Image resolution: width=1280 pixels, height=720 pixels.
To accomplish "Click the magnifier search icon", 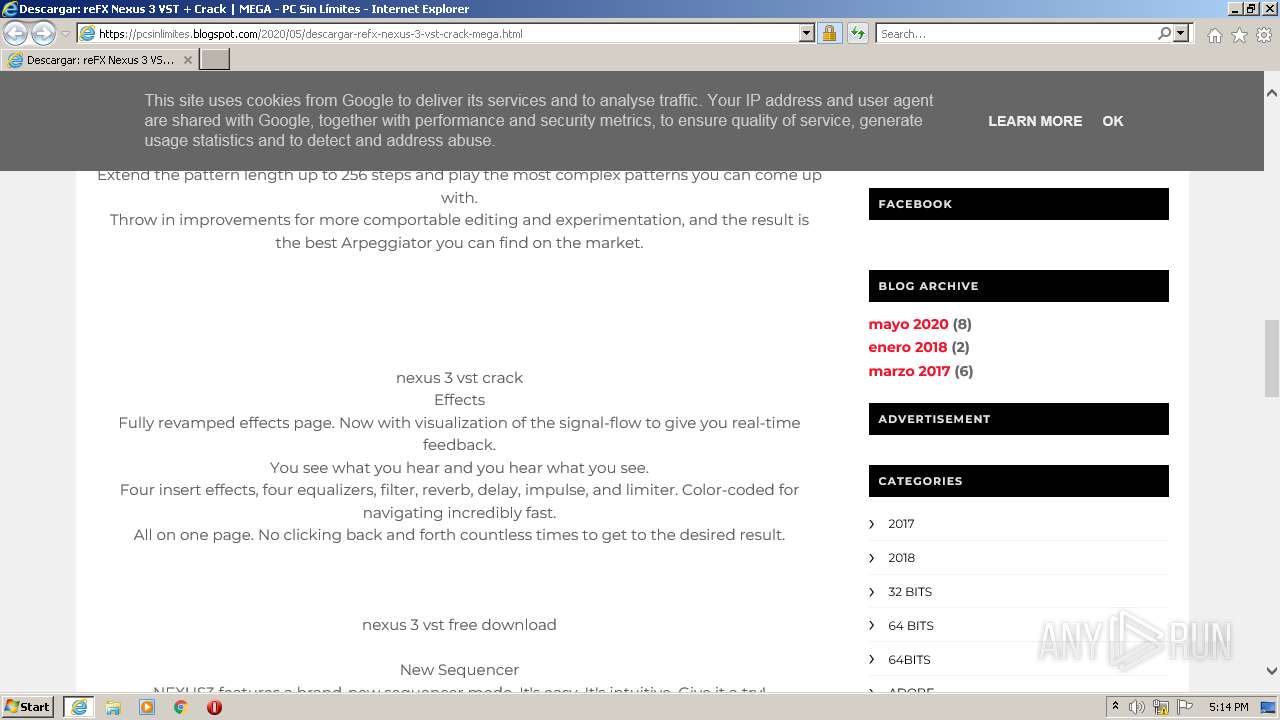I will [1164, 34].
